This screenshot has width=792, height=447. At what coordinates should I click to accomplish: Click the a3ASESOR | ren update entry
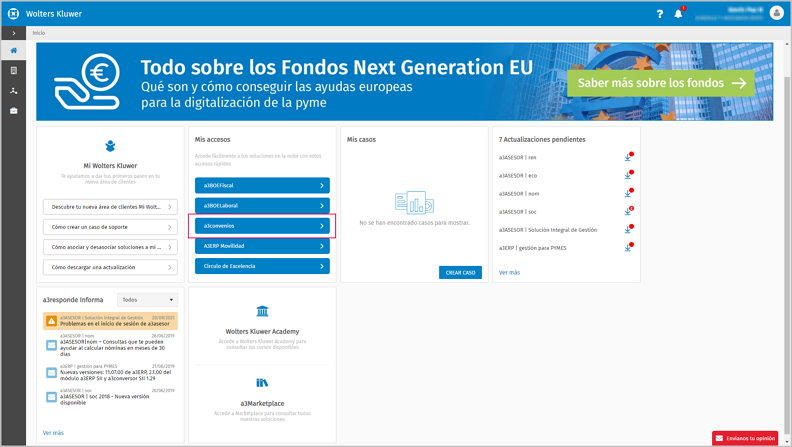click(x=518, y=158)
